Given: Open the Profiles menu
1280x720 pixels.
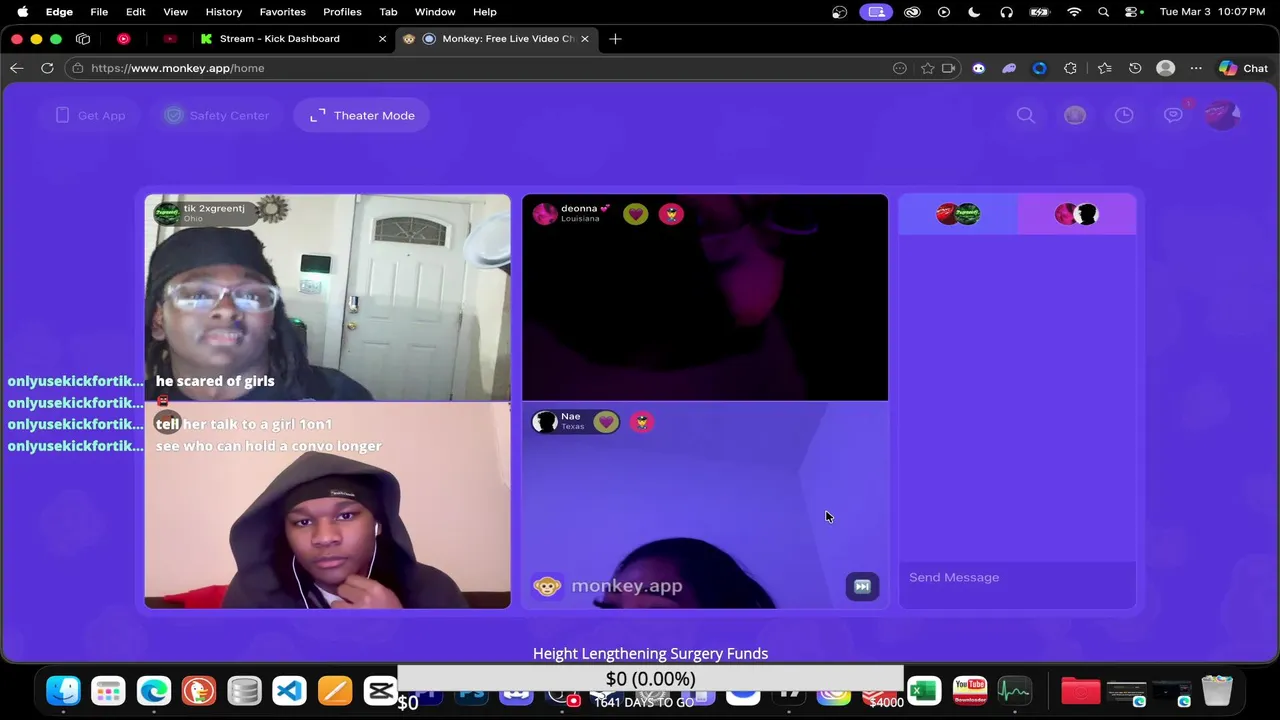Looking at the screenshot, I should click(x=342, y=12).
